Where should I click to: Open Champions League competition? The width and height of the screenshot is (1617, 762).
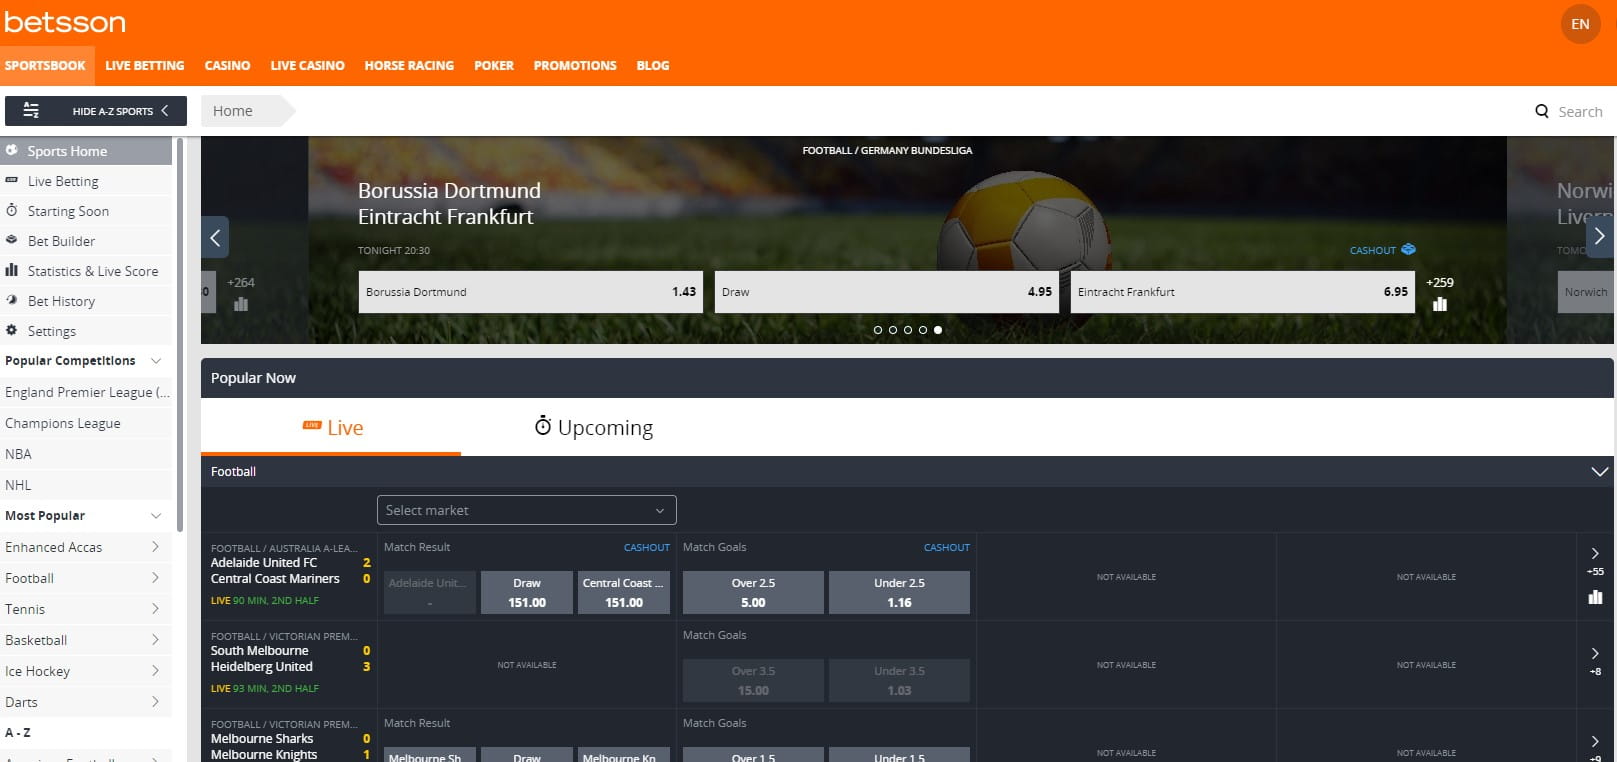point(86,423)
